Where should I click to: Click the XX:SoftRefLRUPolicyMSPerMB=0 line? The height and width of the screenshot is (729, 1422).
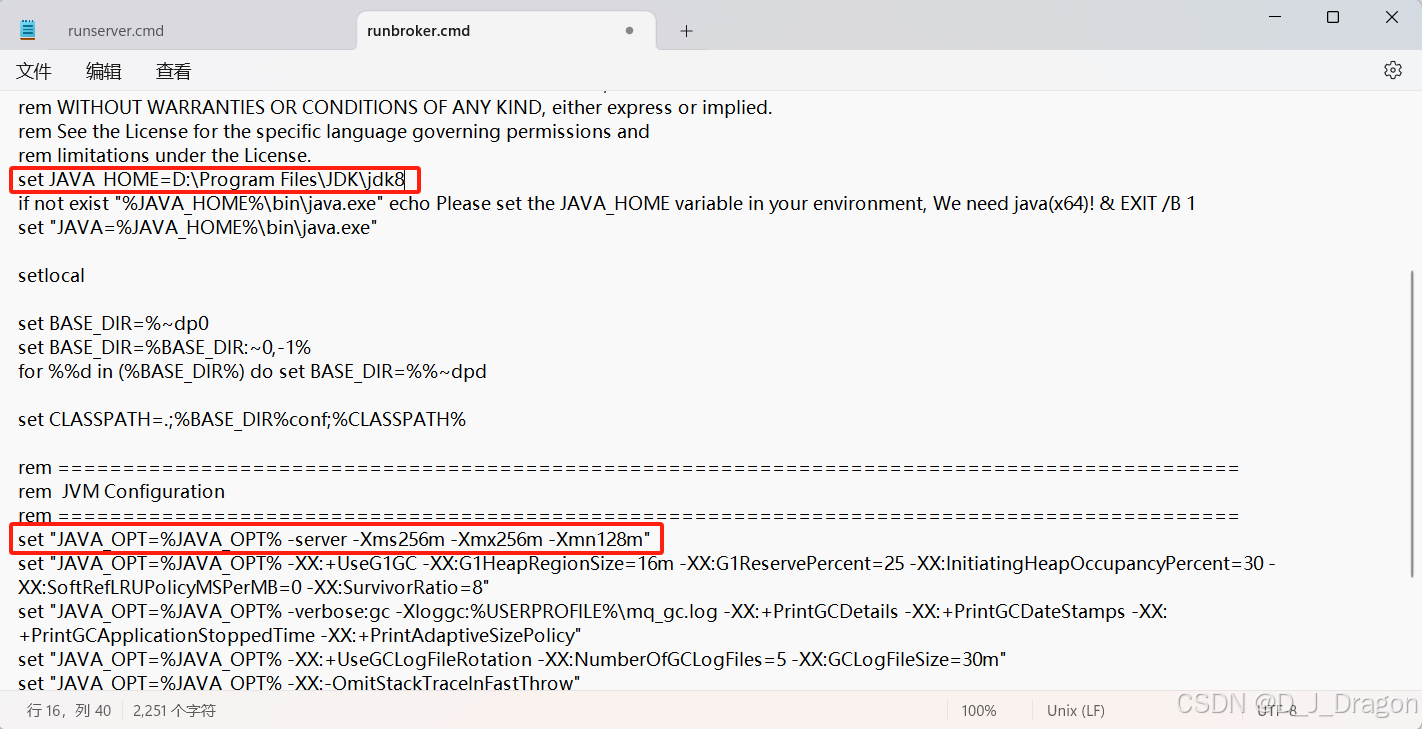(253, 588)
